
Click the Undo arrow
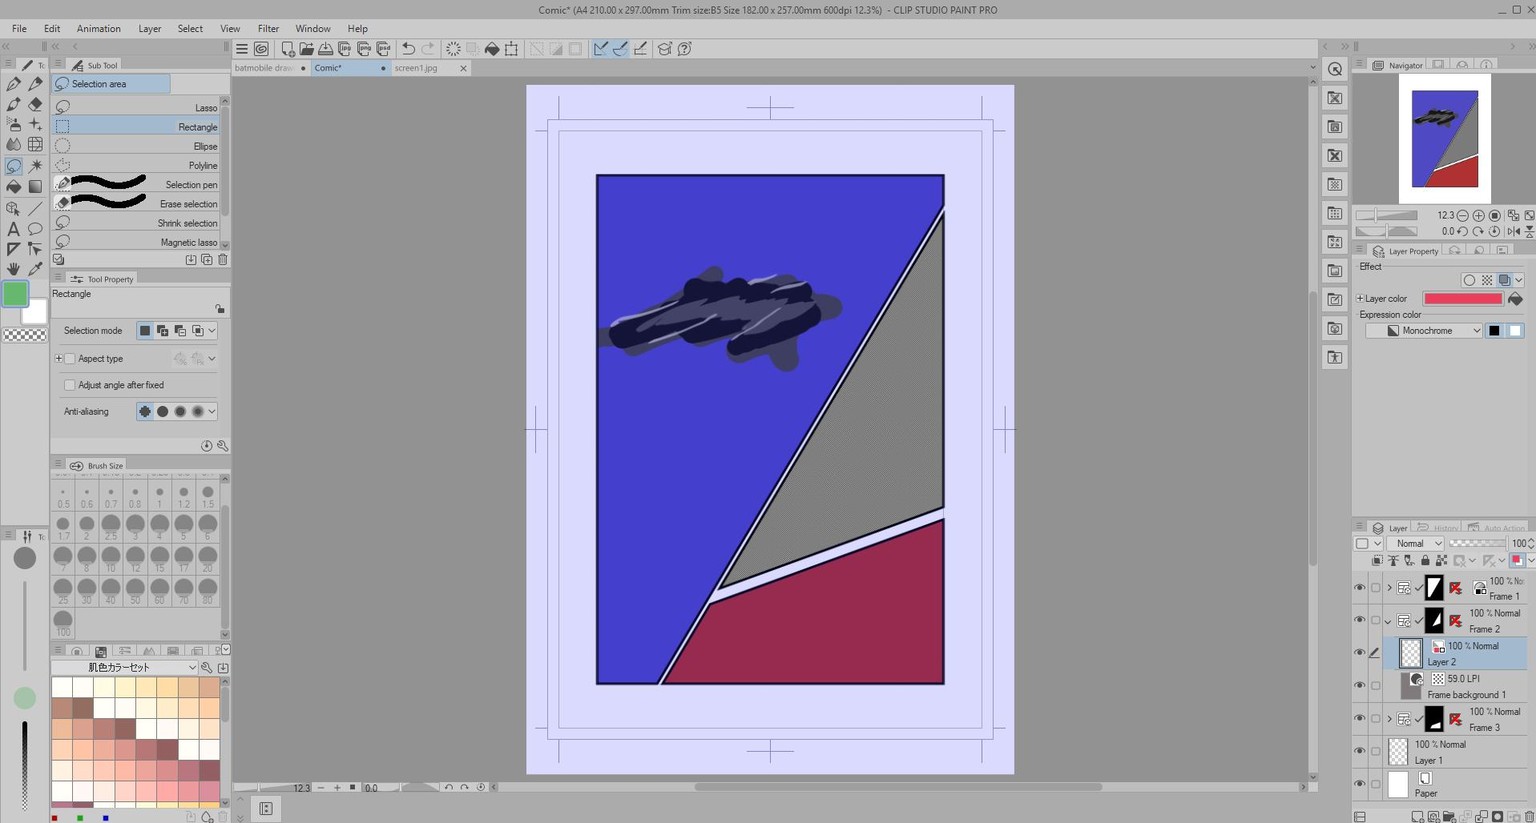[408, 48]
